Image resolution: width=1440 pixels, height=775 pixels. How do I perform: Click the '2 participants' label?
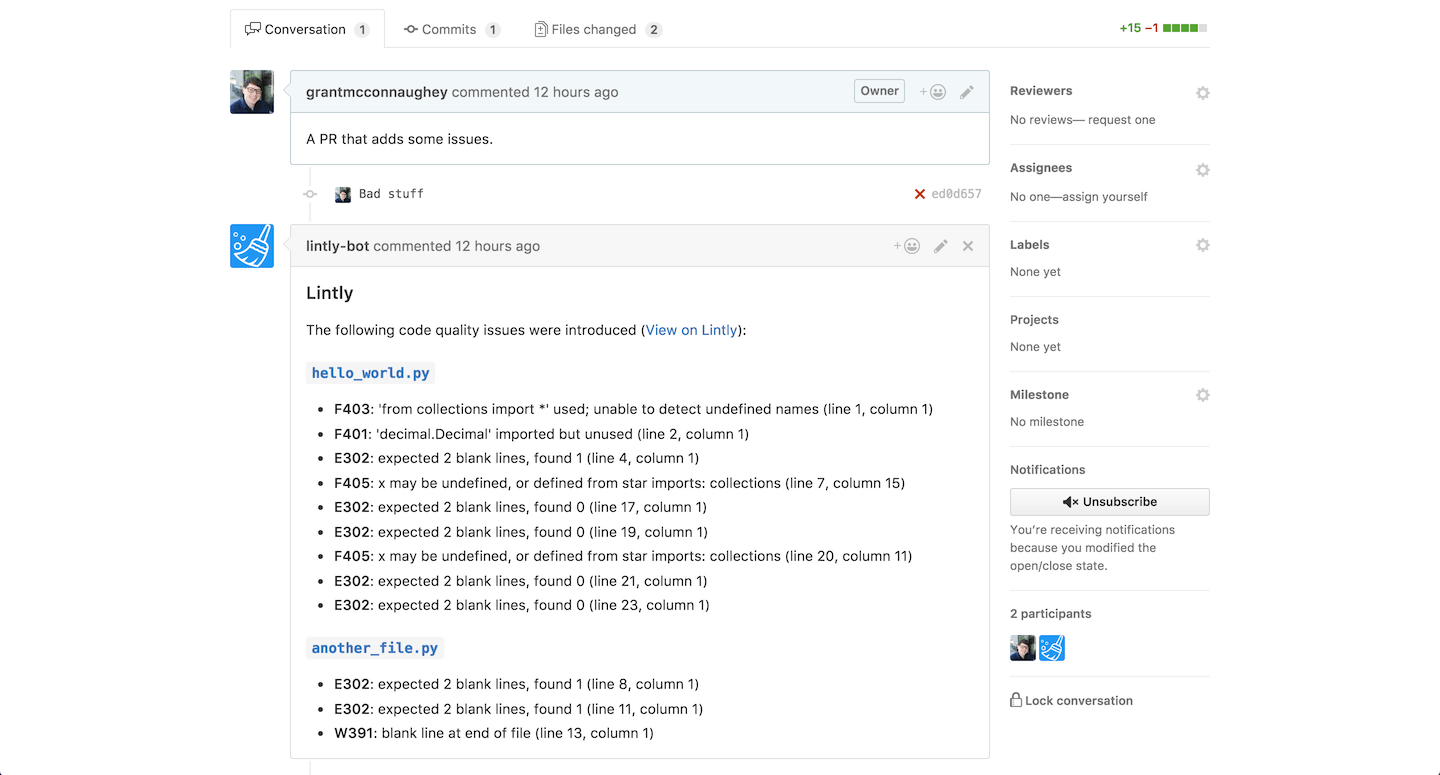(x=1051, y=614)
